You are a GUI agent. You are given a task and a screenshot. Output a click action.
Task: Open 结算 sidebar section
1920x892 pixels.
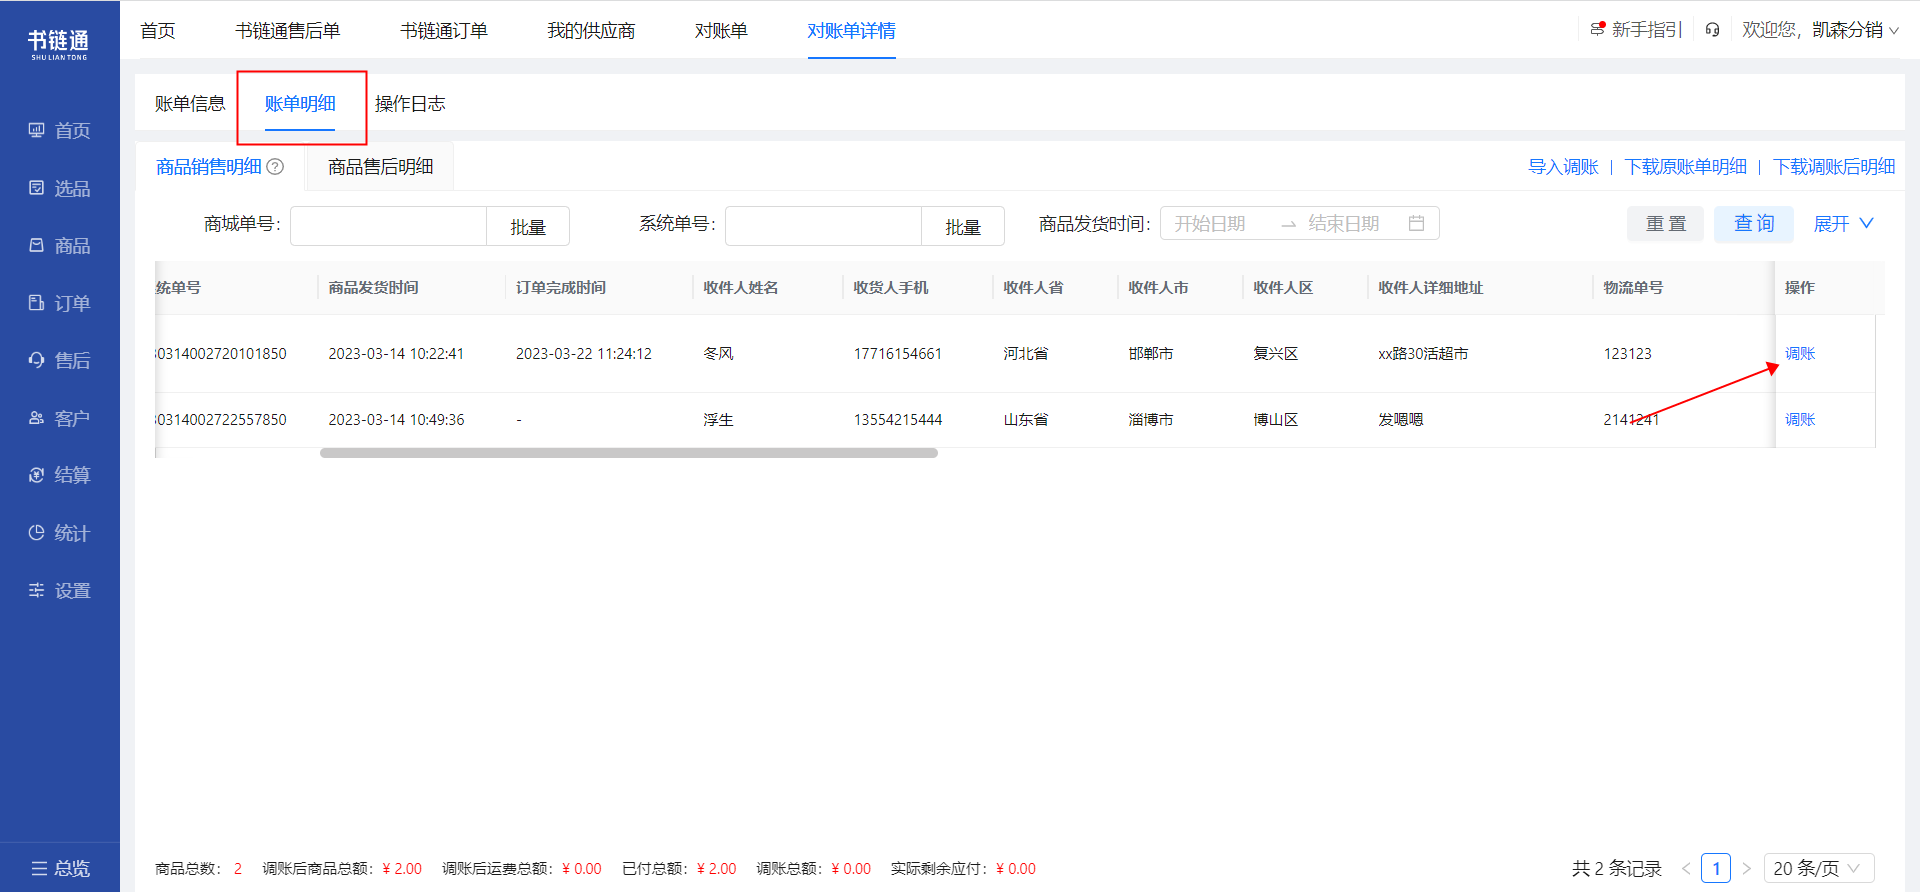click(60, 475)
